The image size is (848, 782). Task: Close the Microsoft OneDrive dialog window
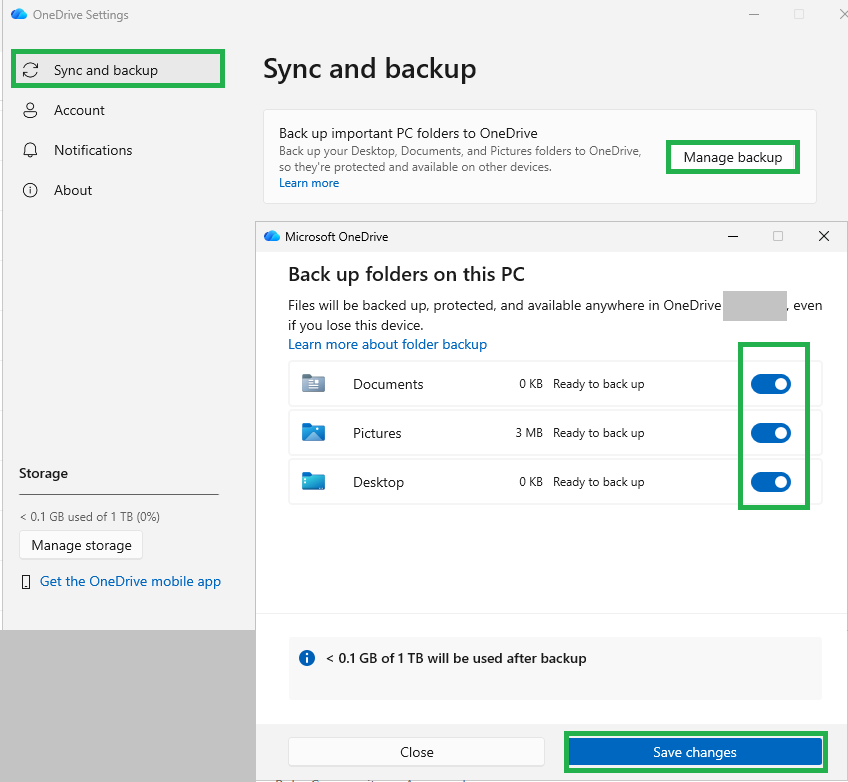(x=824, y=236)
